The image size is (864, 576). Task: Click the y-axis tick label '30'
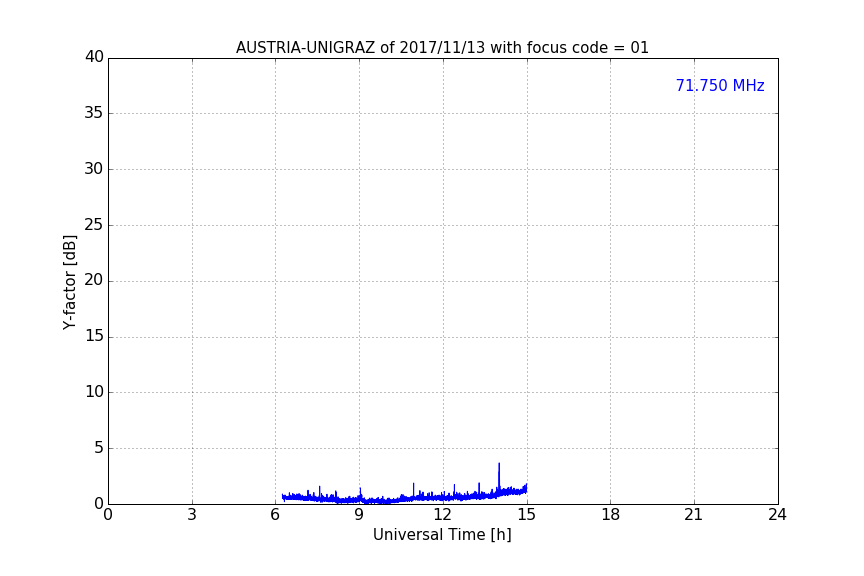[x=94, y=169]
